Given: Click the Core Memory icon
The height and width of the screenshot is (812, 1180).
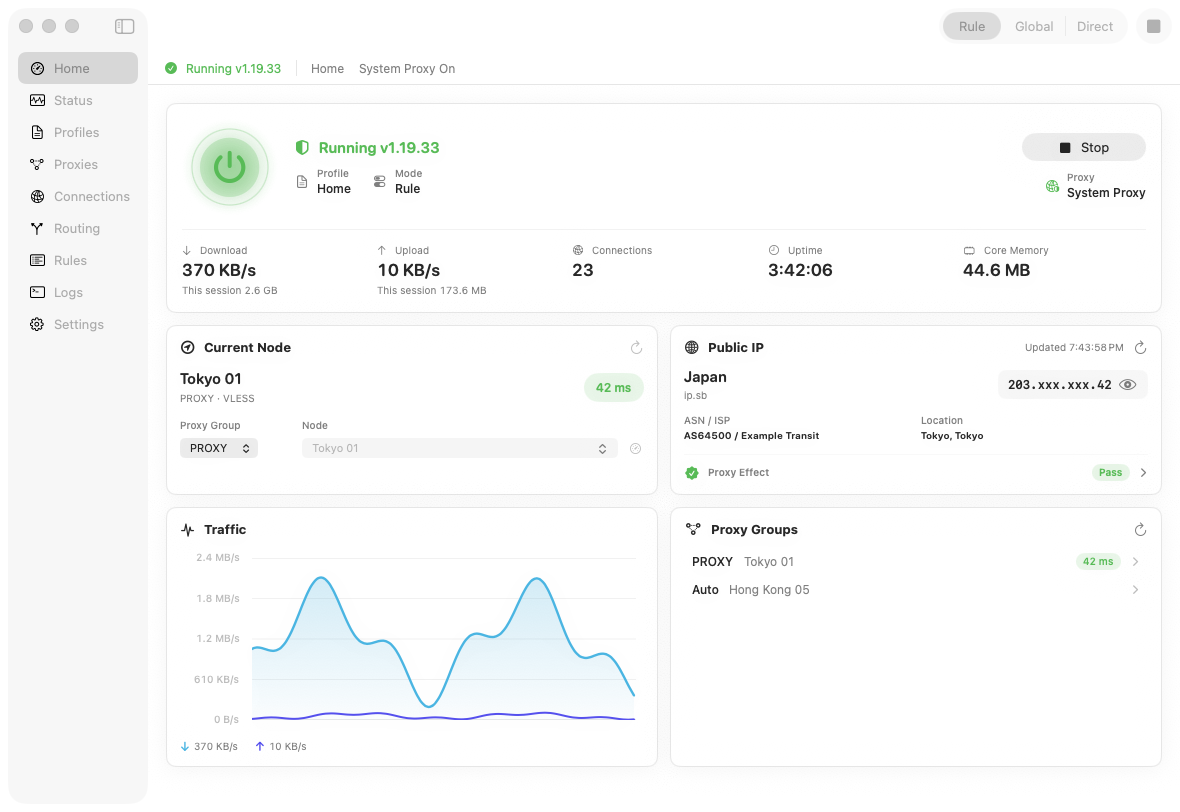Looking at the screenshot, I should tap(969, 251).
